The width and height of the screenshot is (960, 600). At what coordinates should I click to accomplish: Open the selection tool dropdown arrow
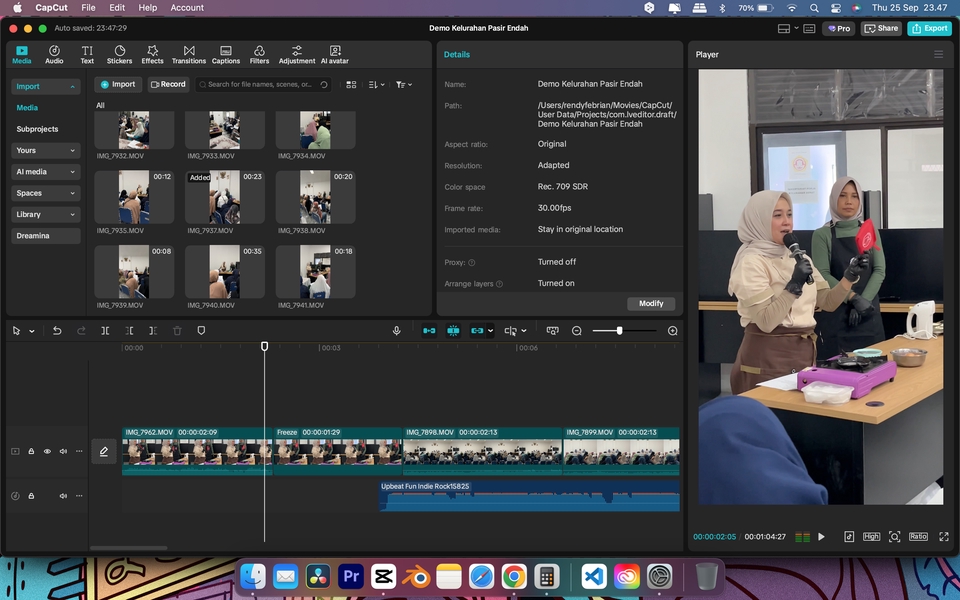29,330
